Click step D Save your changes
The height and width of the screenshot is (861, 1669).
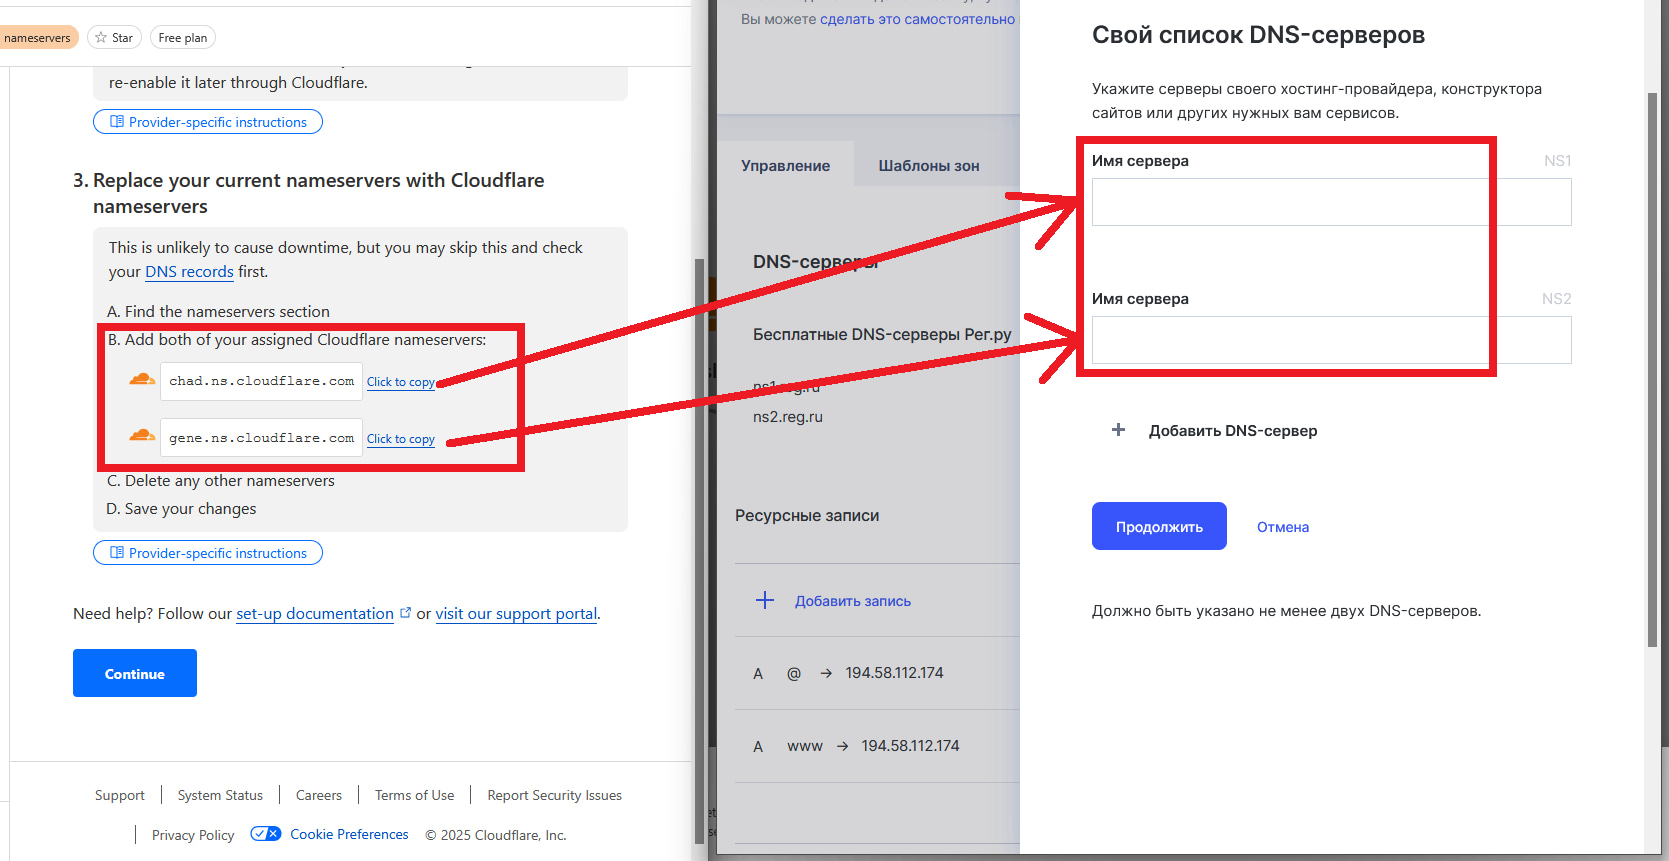pos(182,509)
